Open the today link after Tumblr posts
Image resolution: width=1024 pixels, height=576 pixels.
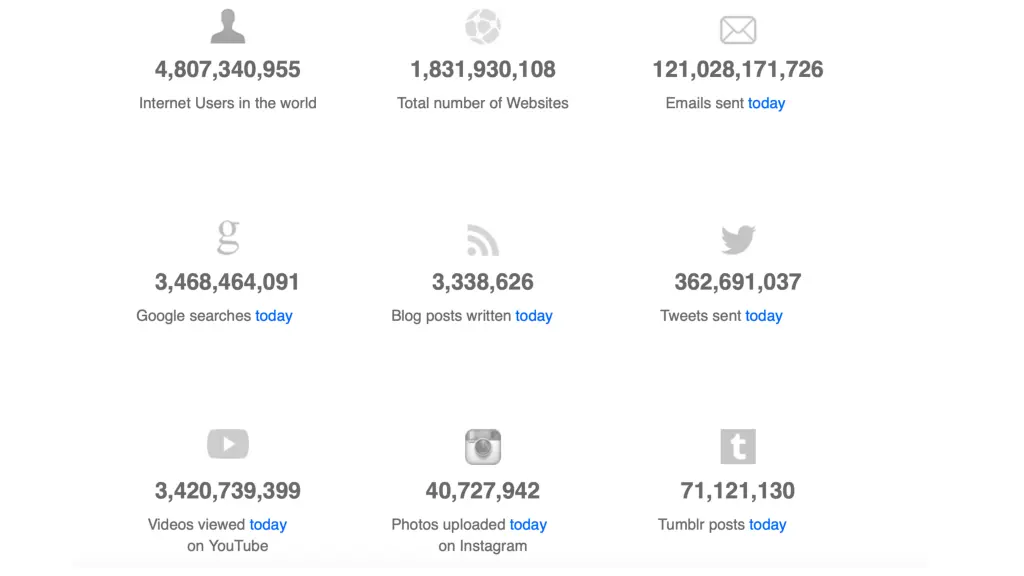[x=767, y=525]
